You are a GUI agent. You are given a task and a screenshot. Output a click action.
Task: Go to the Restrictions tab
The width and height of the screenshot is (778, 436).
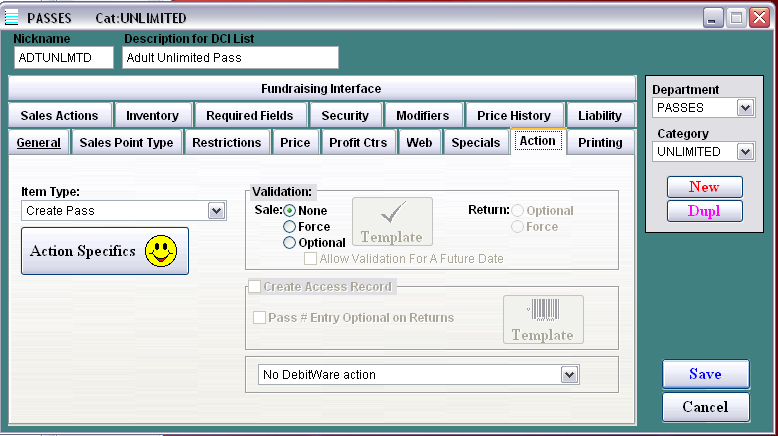227,142
